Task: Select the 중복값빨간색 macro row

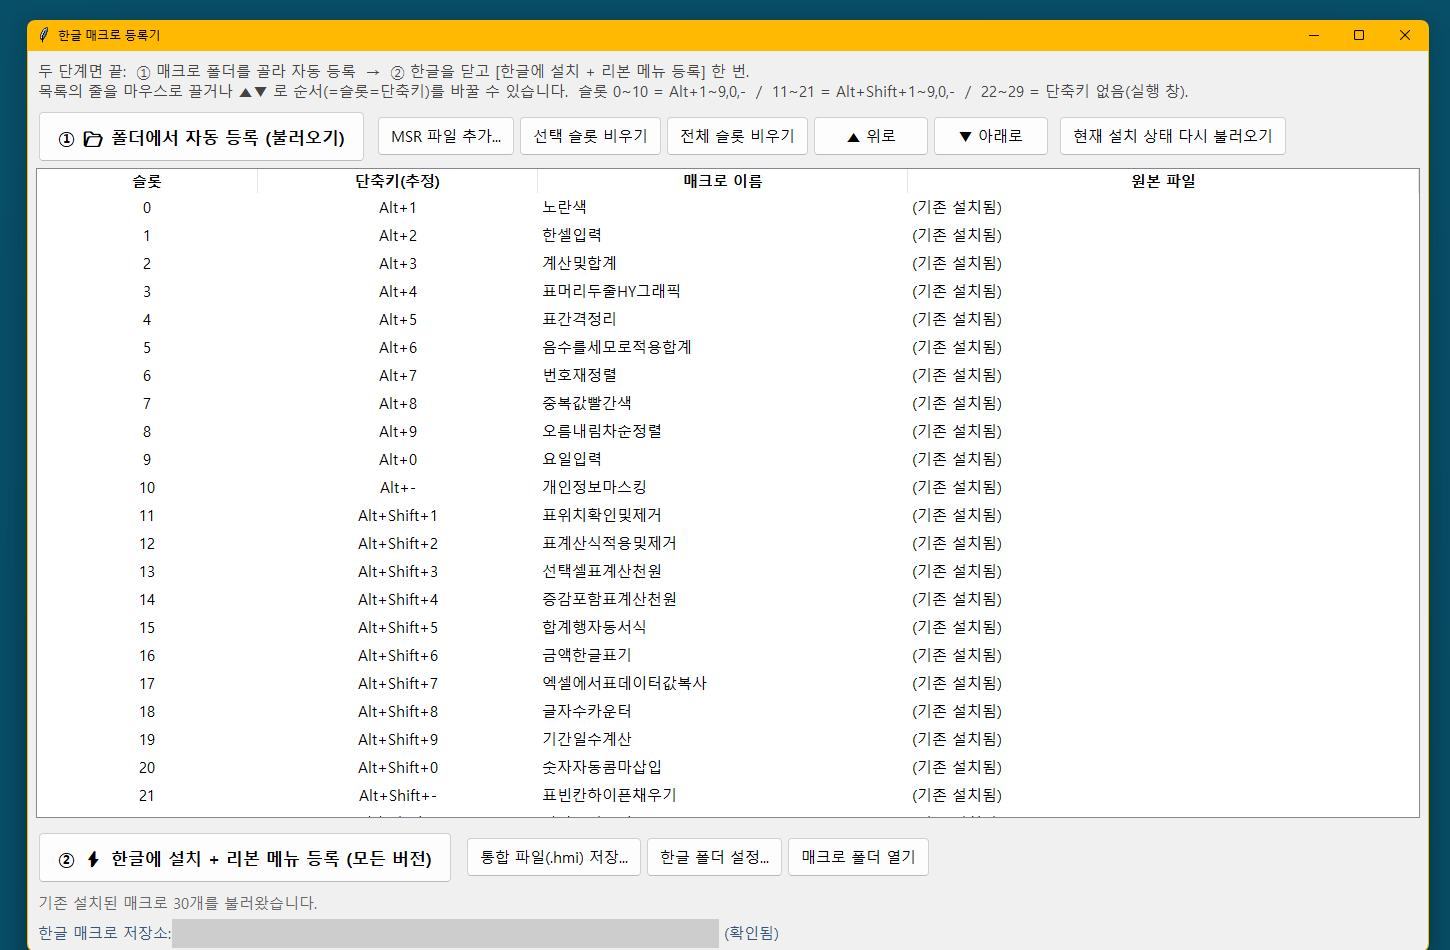Action: [x=728, y=403]
